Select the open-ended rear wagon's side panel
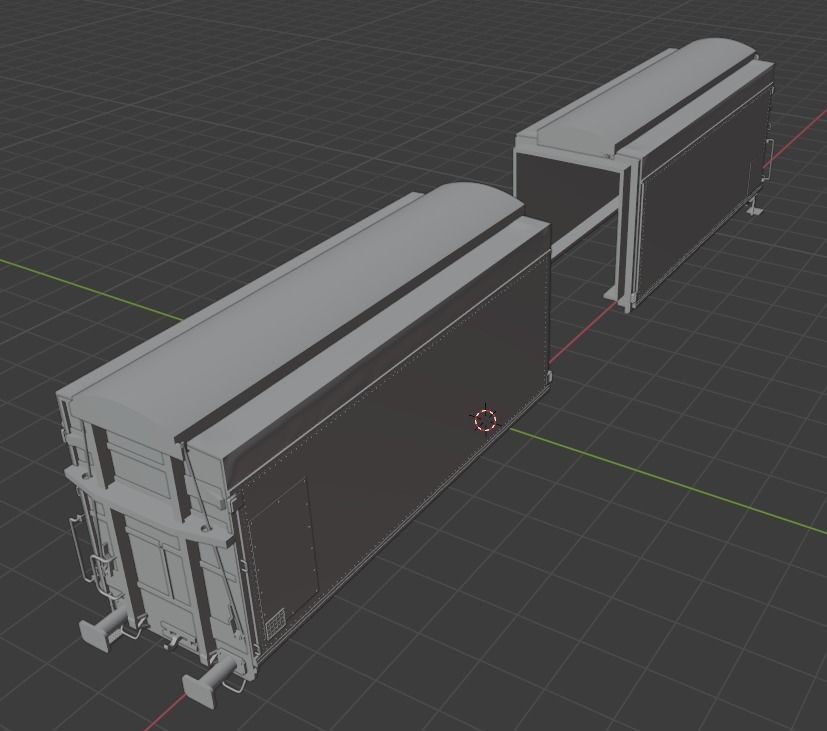Image resolution: width=827 pixels, height=731 pixels. pos(701,195)
